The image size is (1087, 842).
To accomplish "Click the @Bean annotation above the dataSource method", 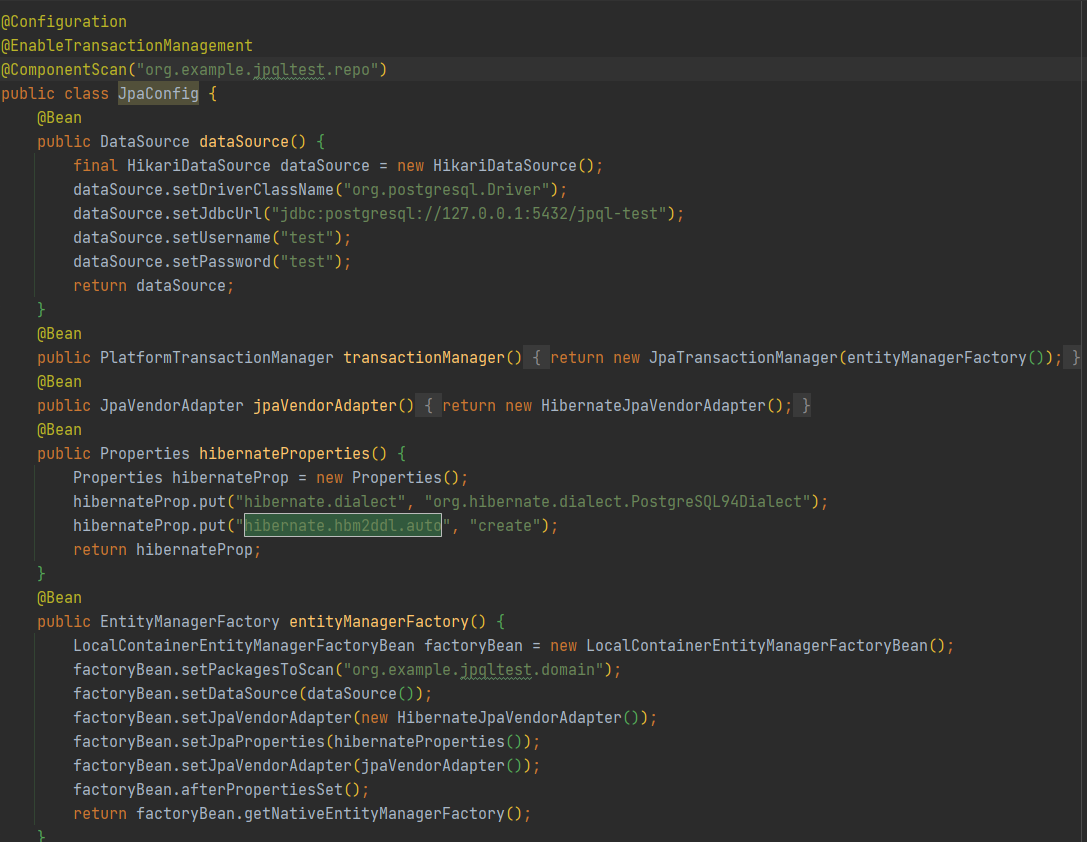I will [59, 118].
